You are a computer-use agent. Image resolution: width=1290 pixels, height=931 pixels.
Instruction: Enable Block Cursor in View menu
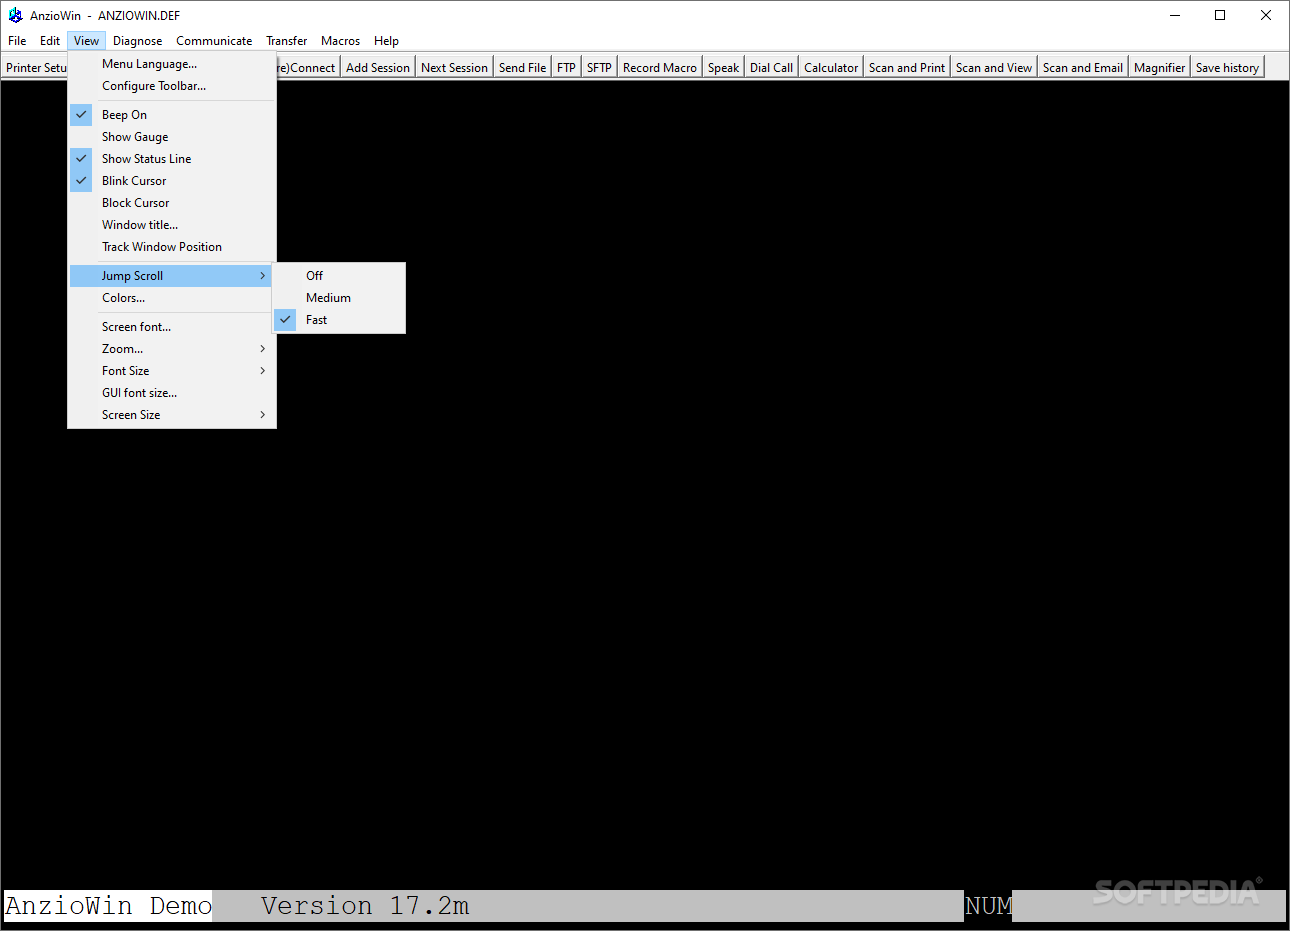[172, 203]
